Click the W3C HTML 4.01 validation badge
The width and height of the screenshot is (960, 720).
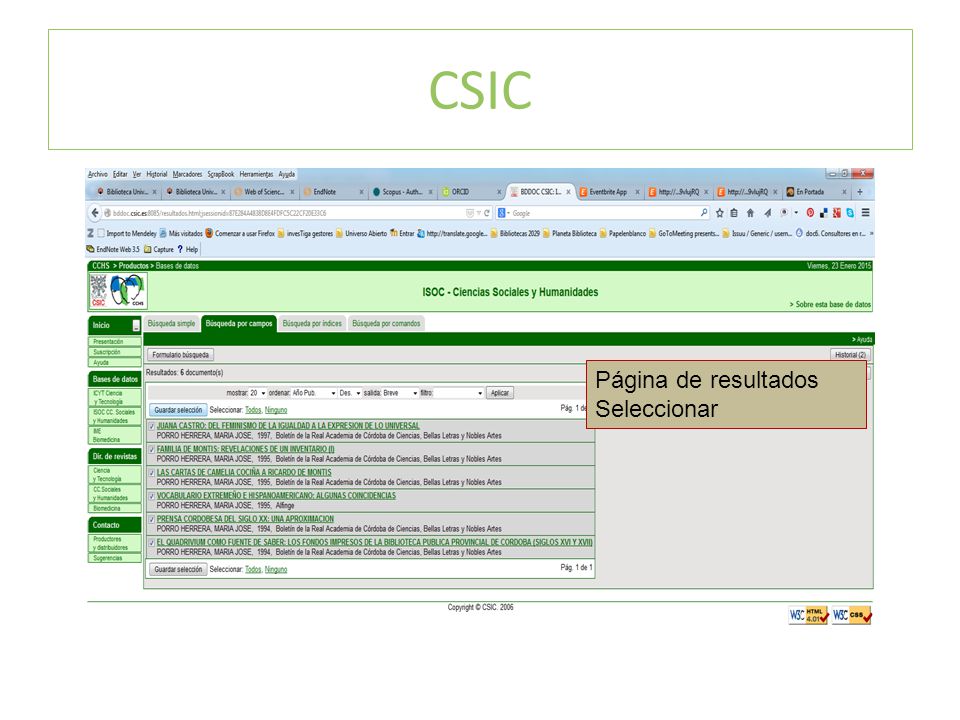tap(808, 615)
